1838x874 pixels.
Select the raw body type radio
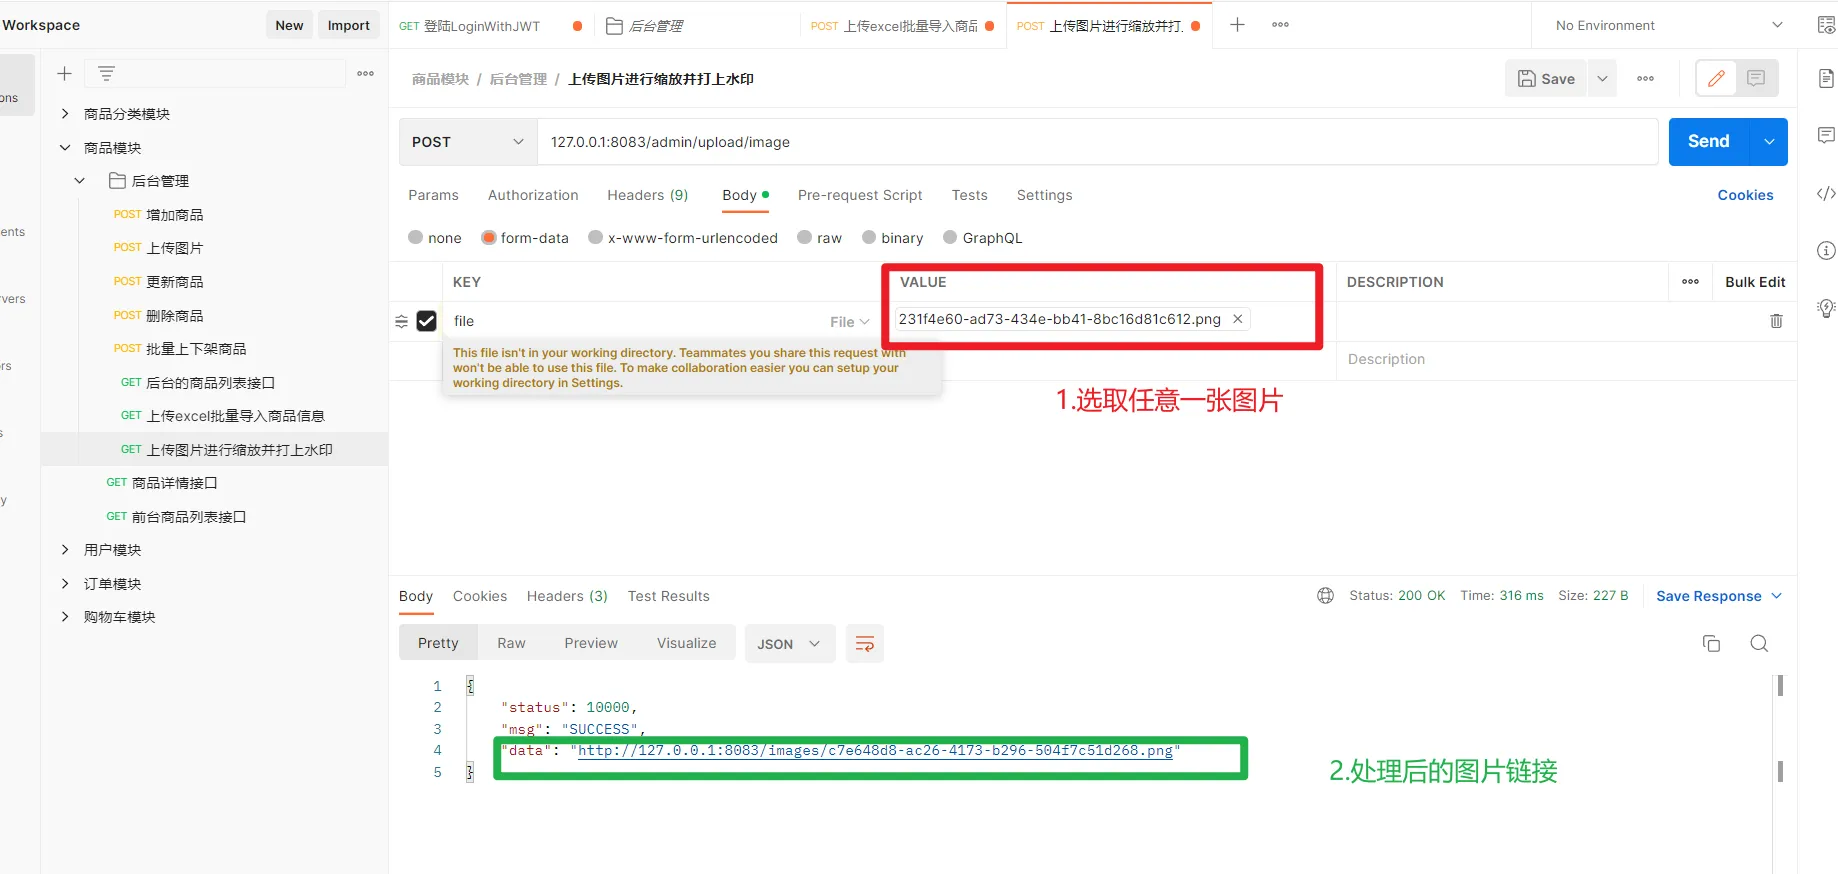[804, 238]
